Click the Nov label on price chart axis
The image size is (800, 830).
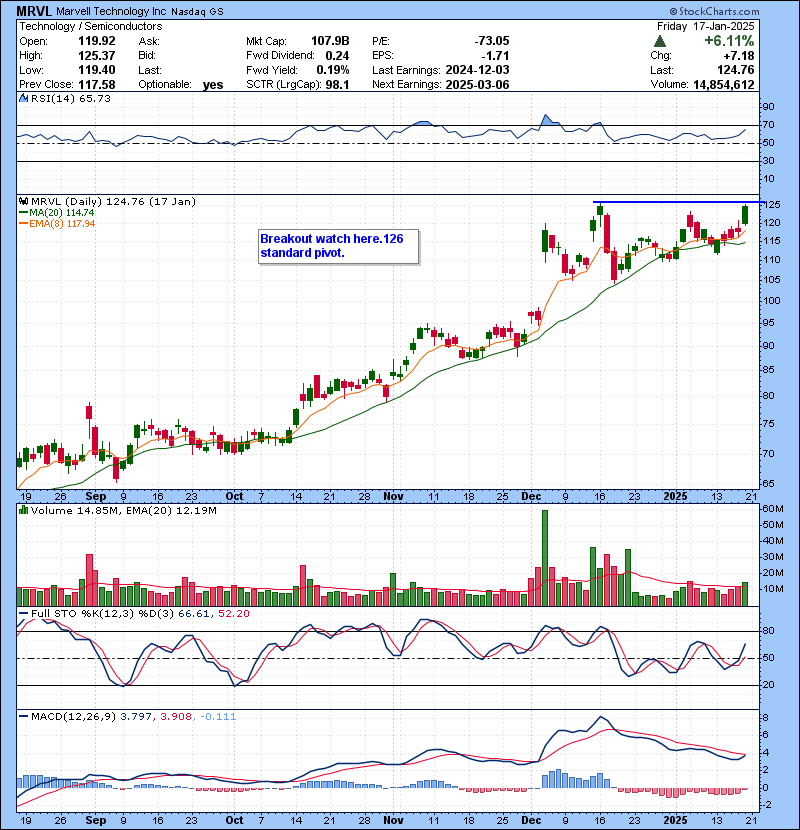[393, 495]
